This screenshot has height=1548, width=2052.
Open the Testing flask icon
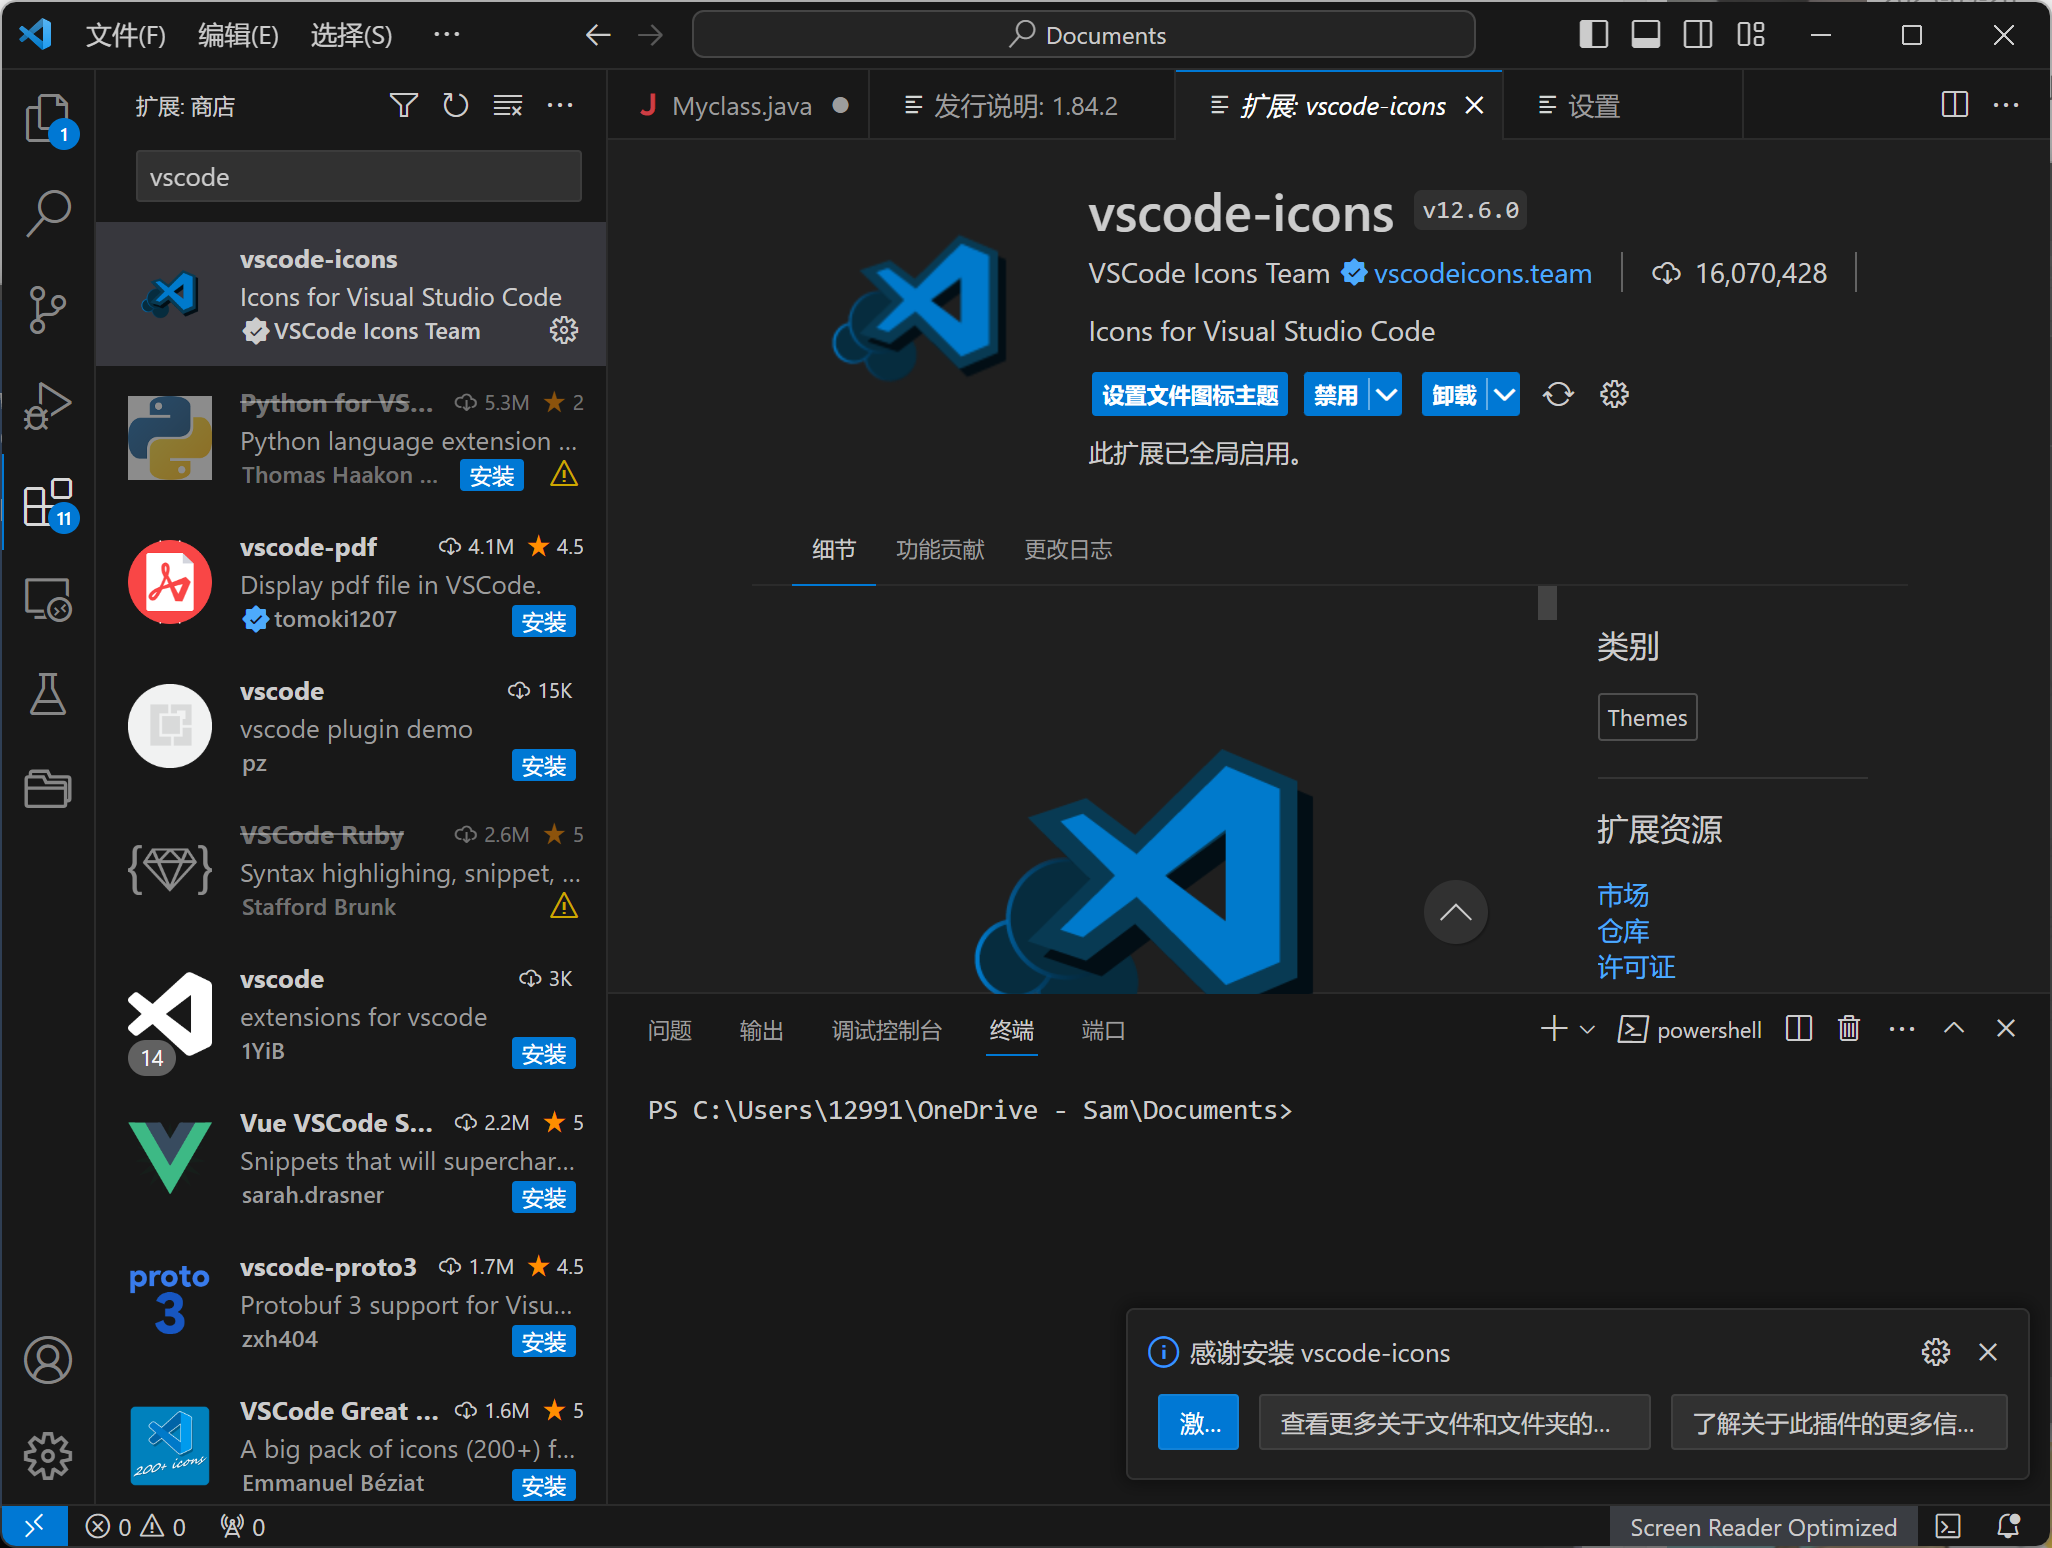click(48, 694)
